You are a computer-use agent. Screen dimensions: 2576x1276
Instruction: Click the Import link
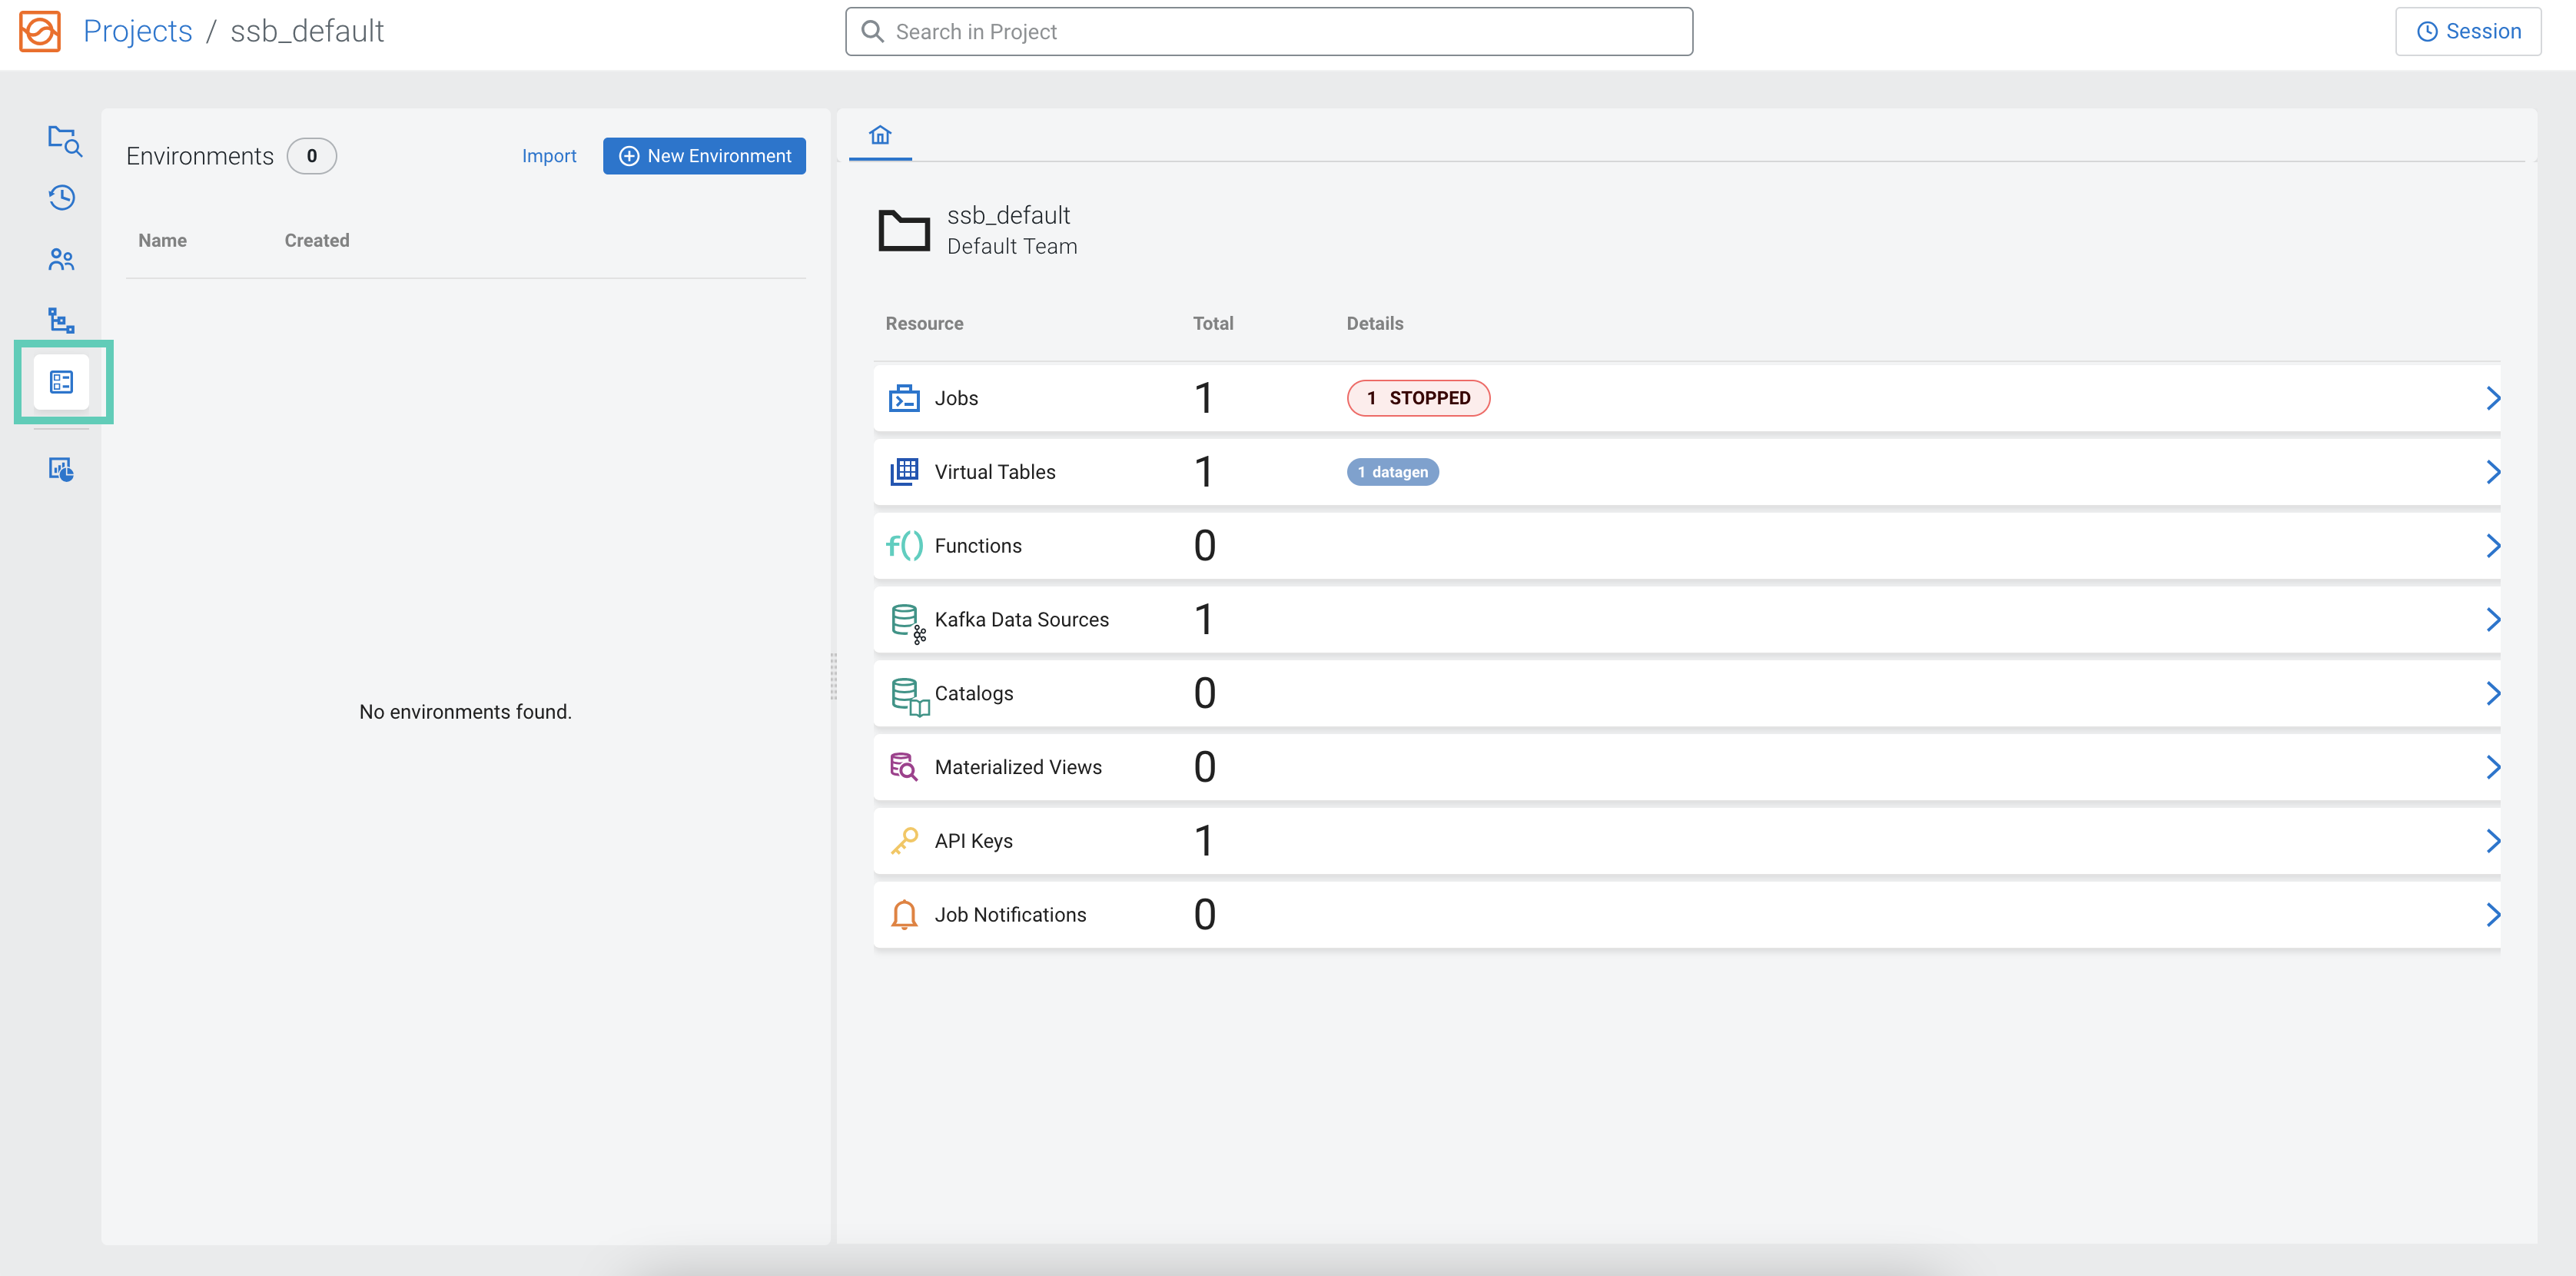tap(549, 156)
